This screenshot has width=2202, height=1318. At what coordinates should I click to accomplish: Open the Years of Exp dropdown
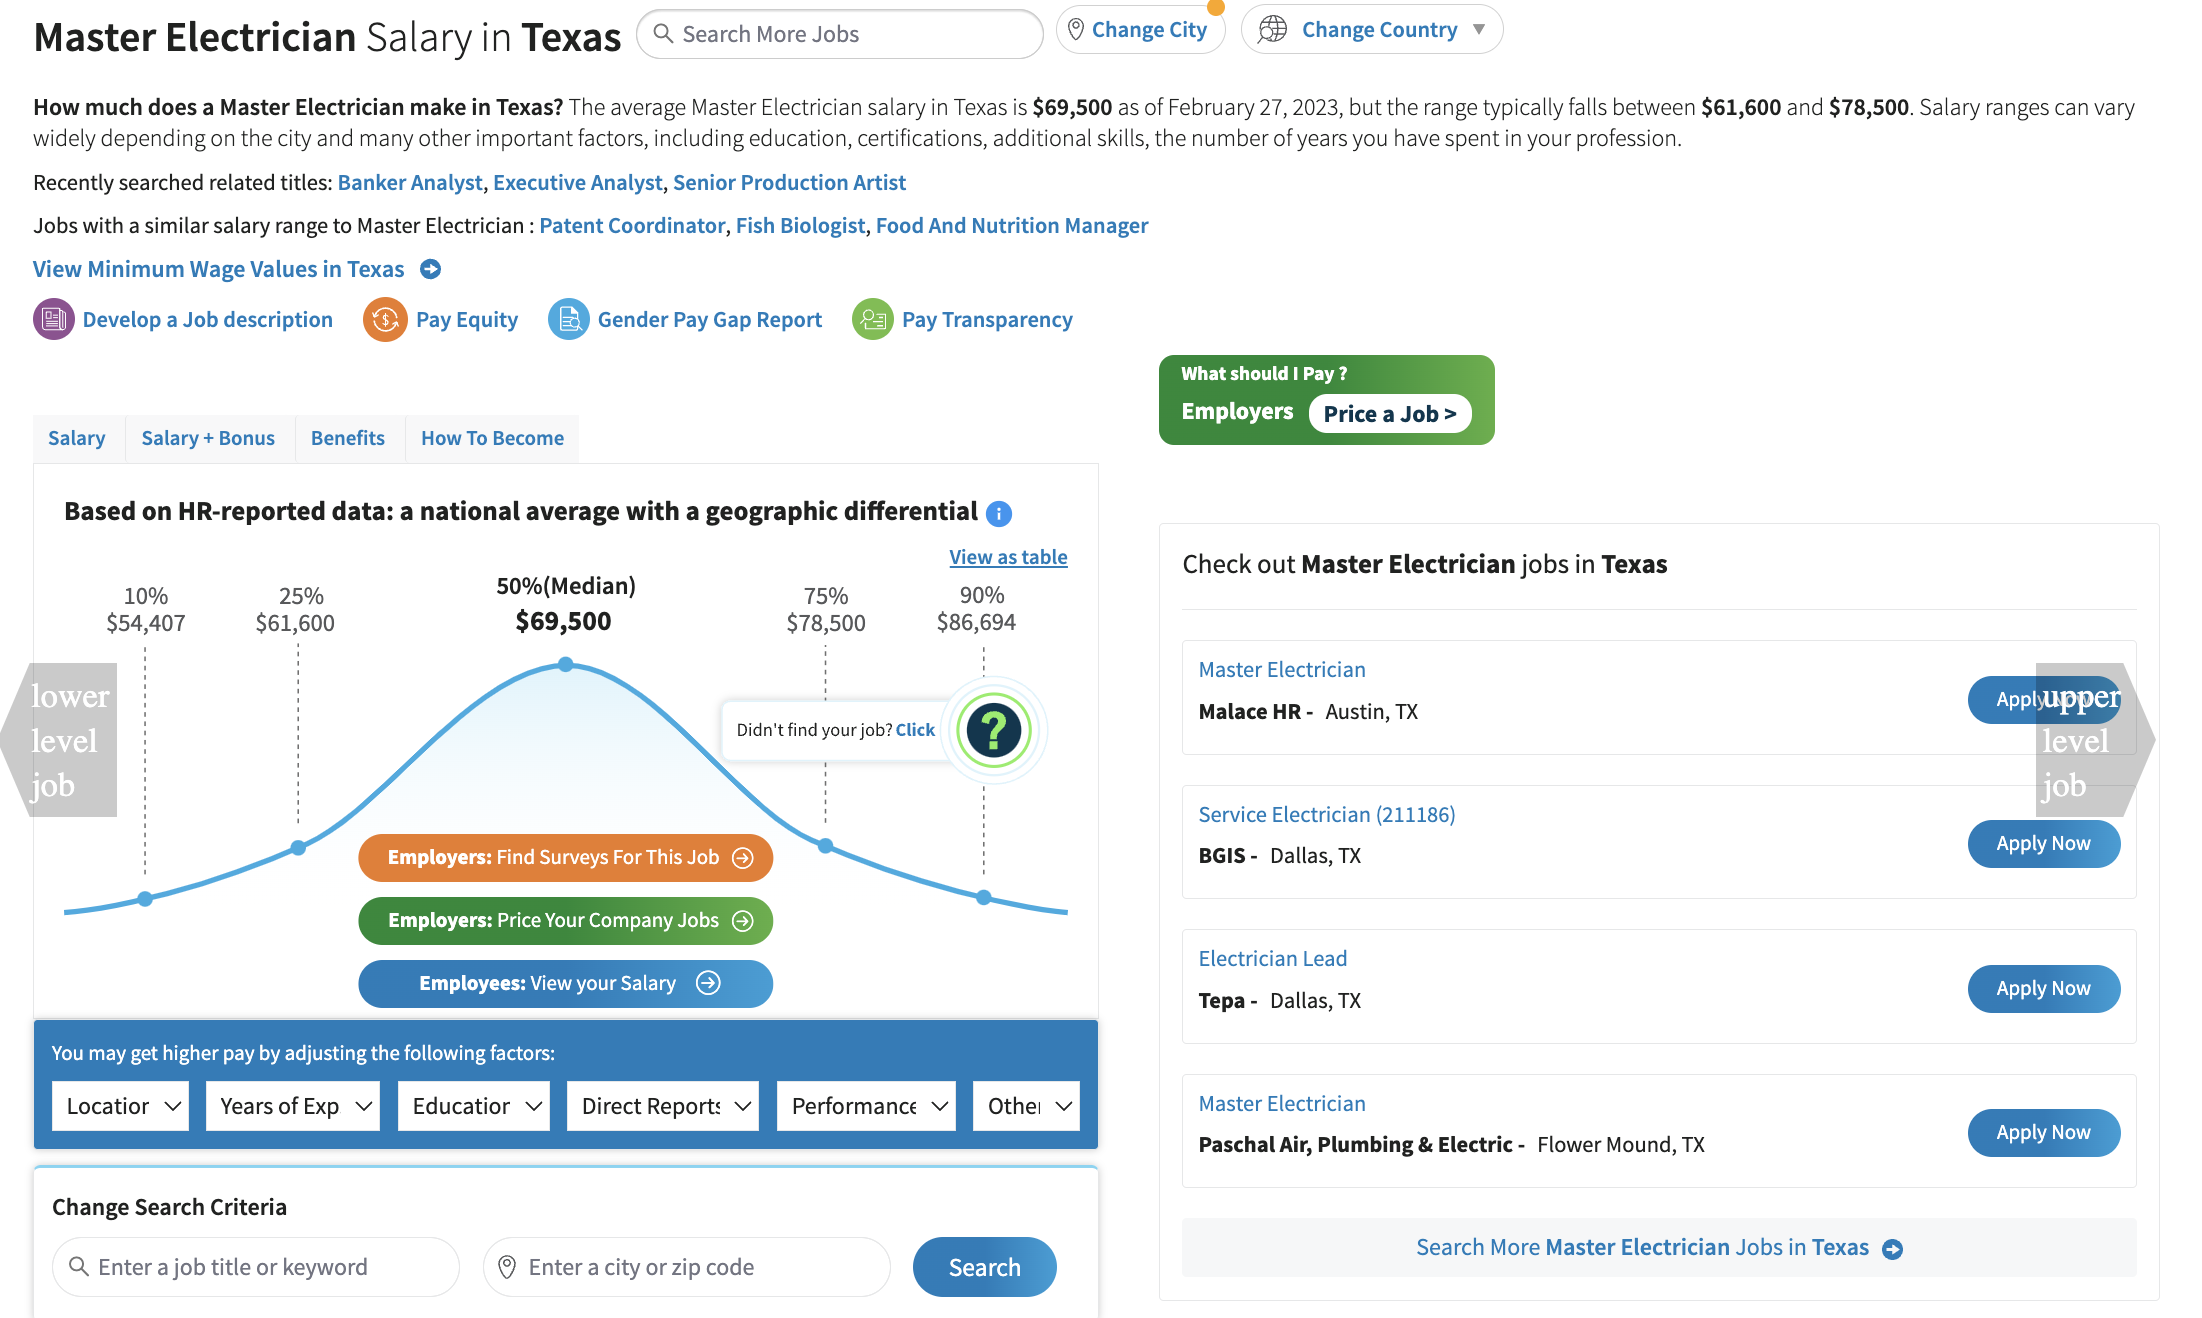pos(293,1106)
